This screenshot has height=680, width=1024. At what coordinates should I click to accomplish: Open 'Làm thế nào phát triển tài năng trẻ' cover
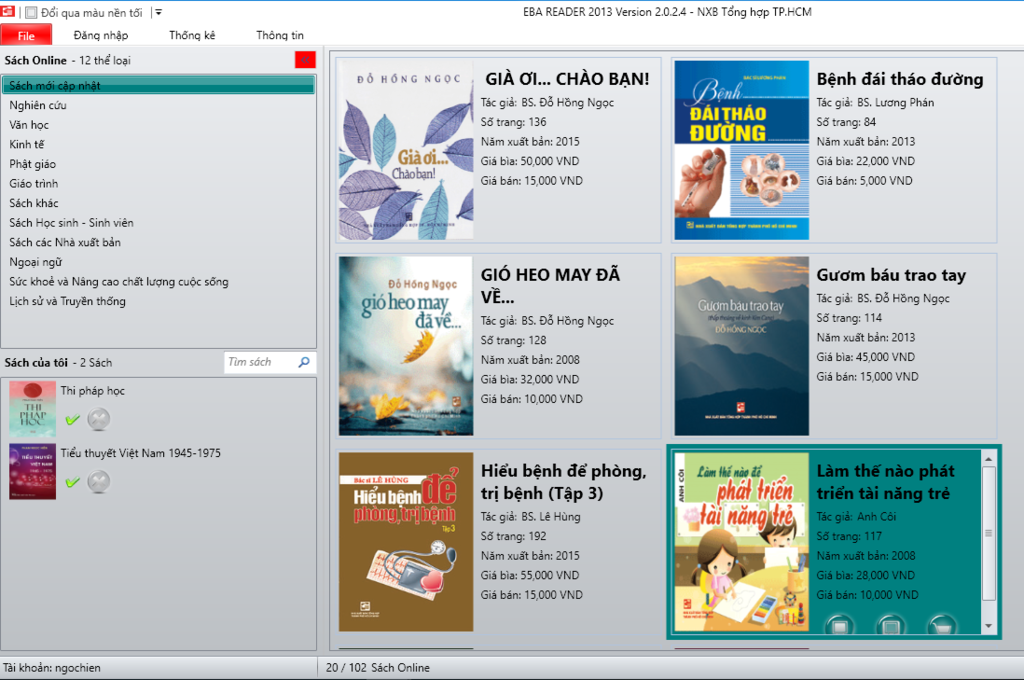[742, 542]
